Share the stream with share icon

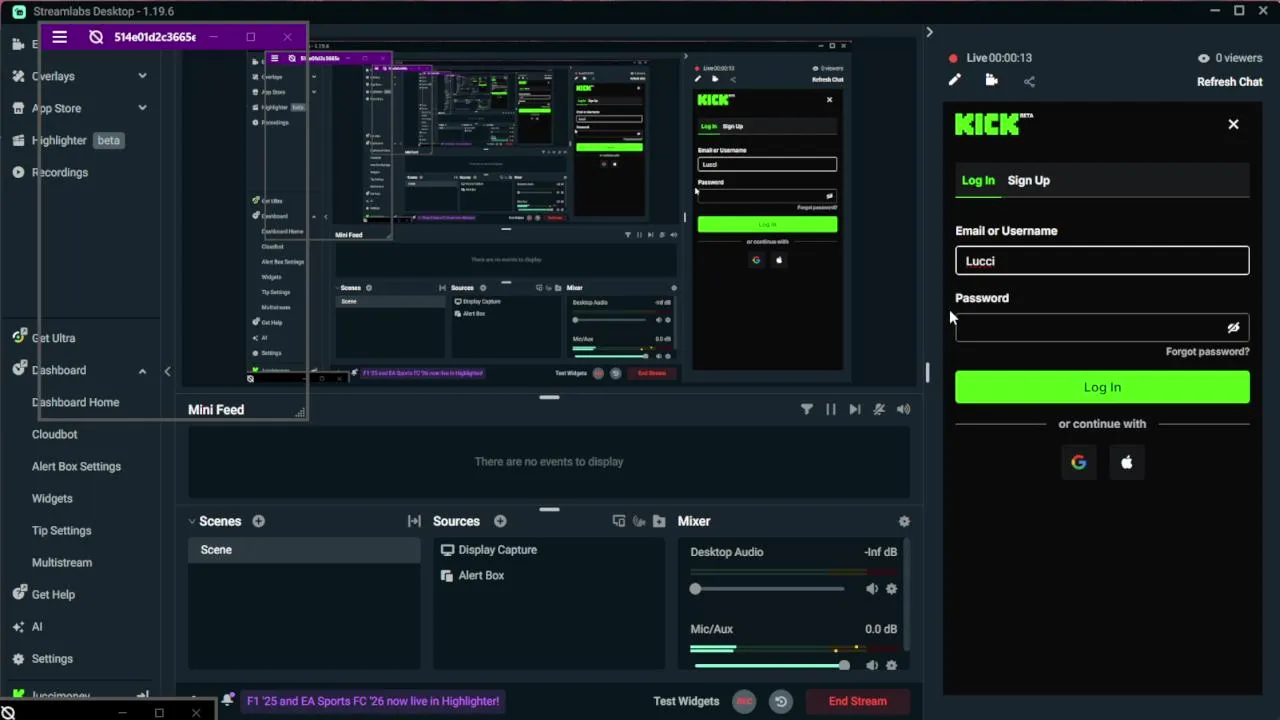pos(1029,82)
